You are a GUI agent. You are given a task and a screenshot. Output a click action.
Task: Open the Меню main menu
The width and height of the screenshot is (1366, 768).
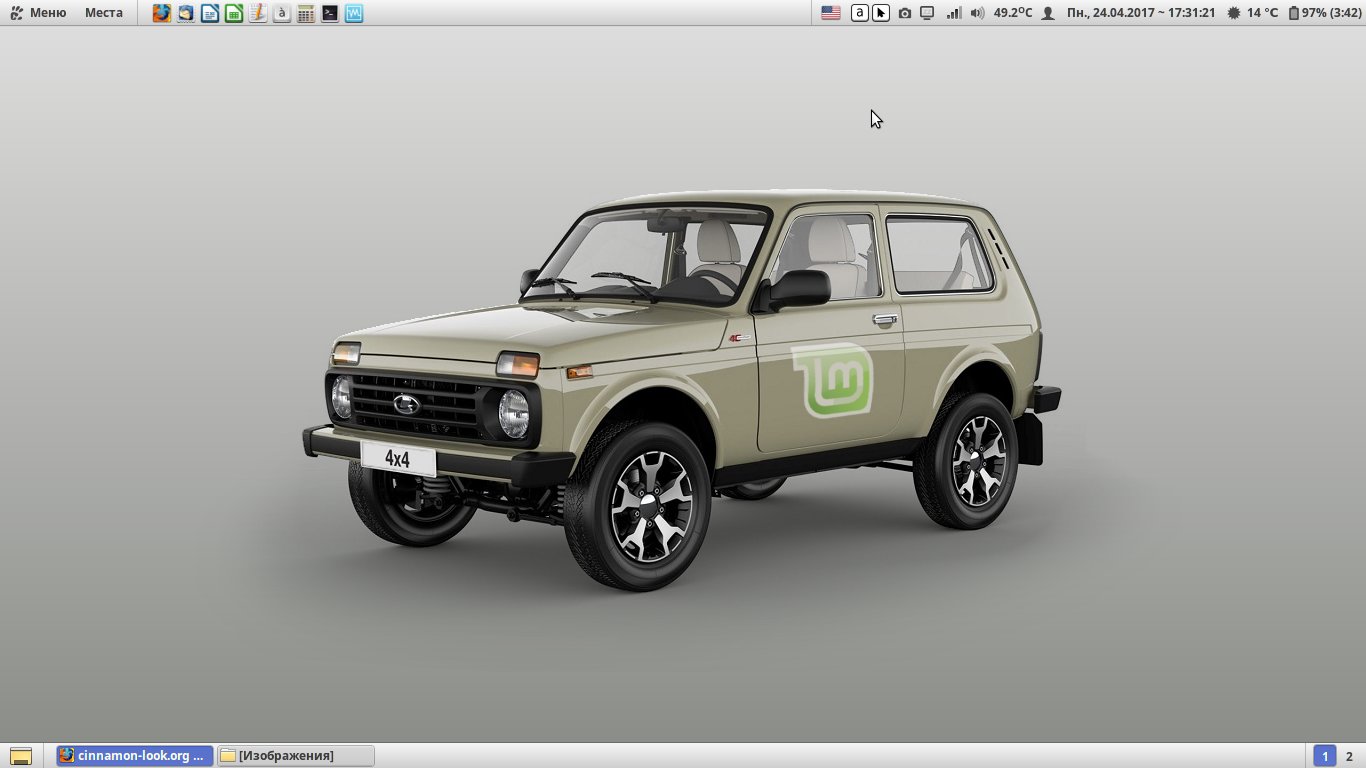point(38,13)
